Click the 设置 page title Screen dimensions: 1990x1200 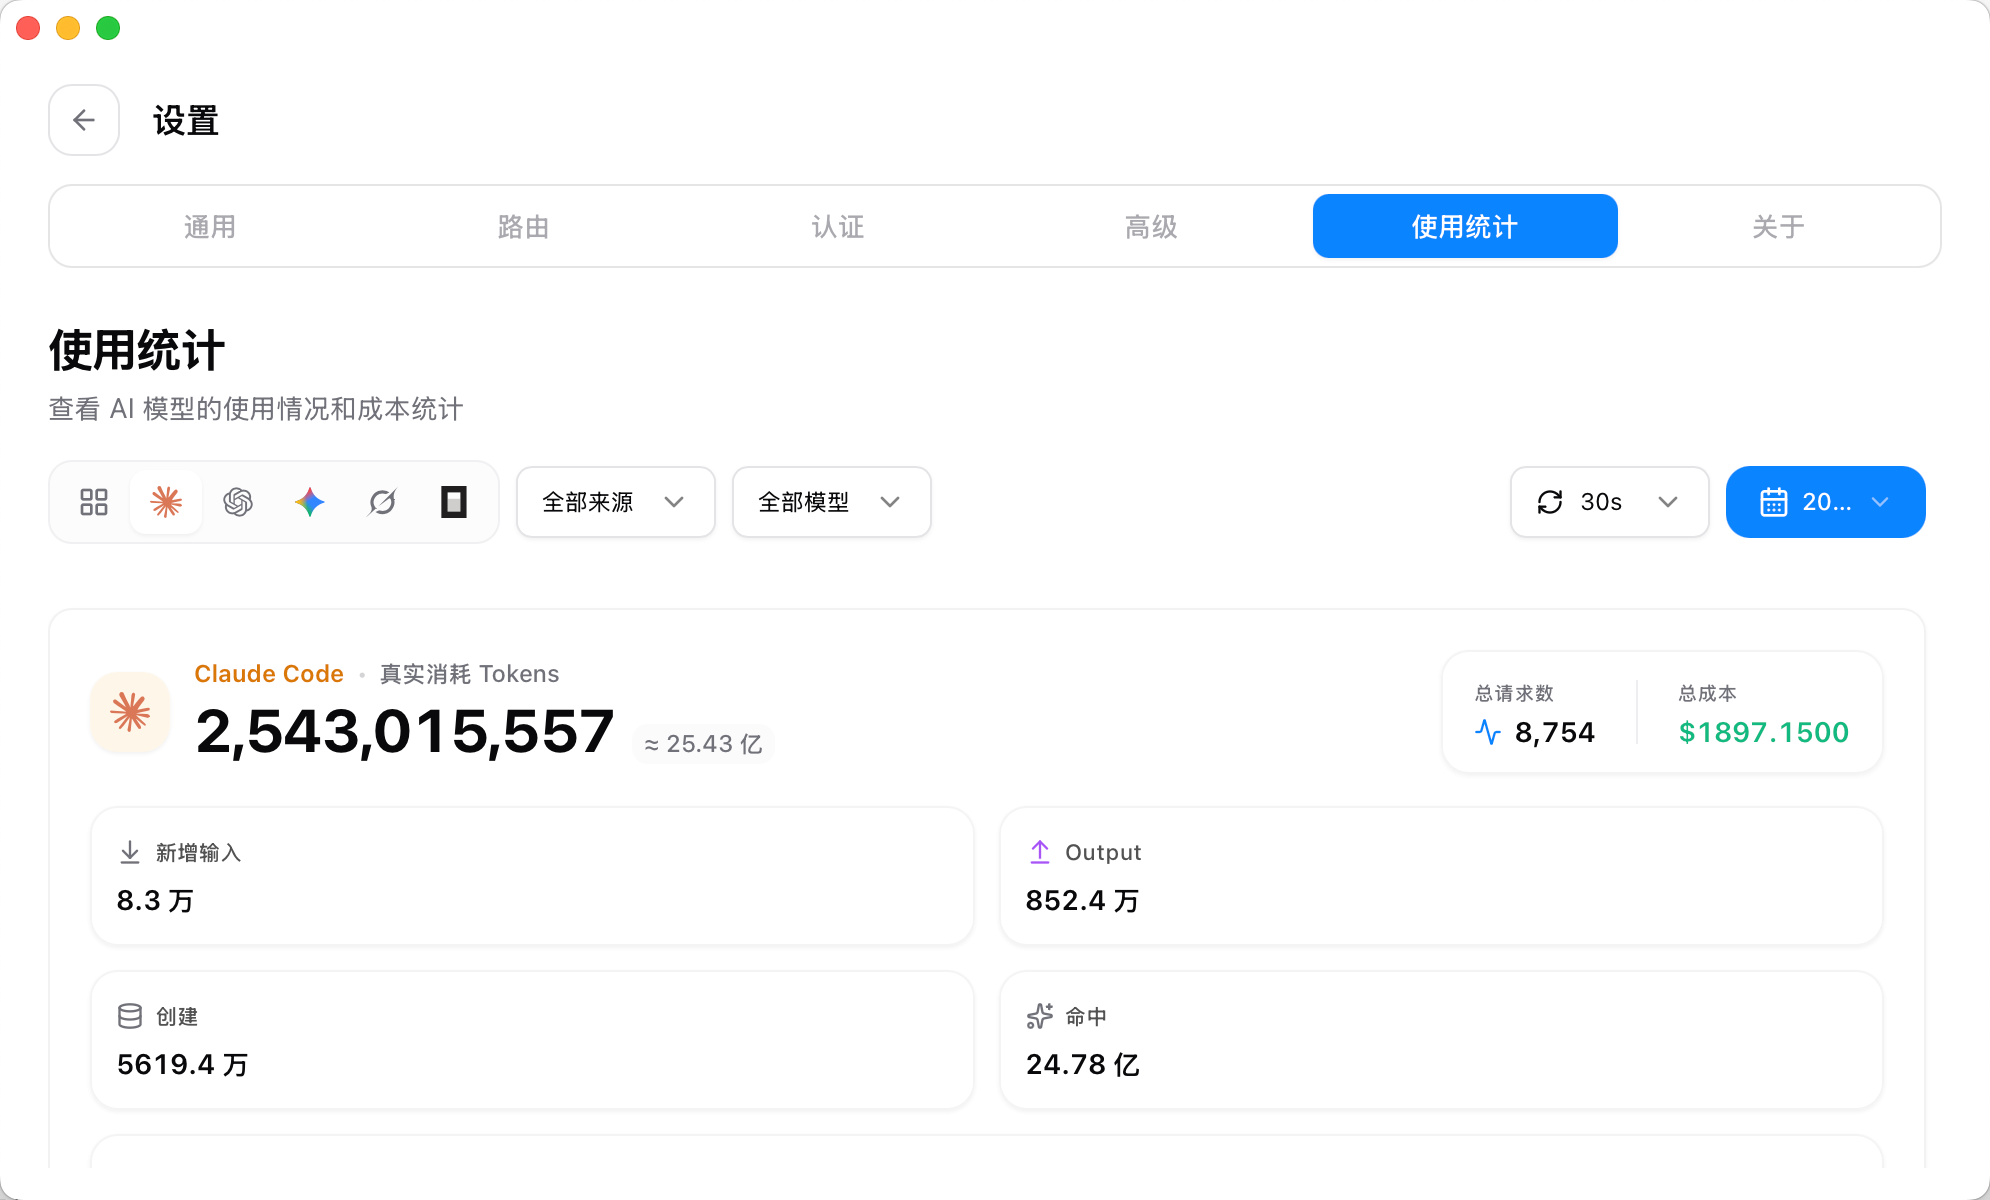tap(186, 121)
